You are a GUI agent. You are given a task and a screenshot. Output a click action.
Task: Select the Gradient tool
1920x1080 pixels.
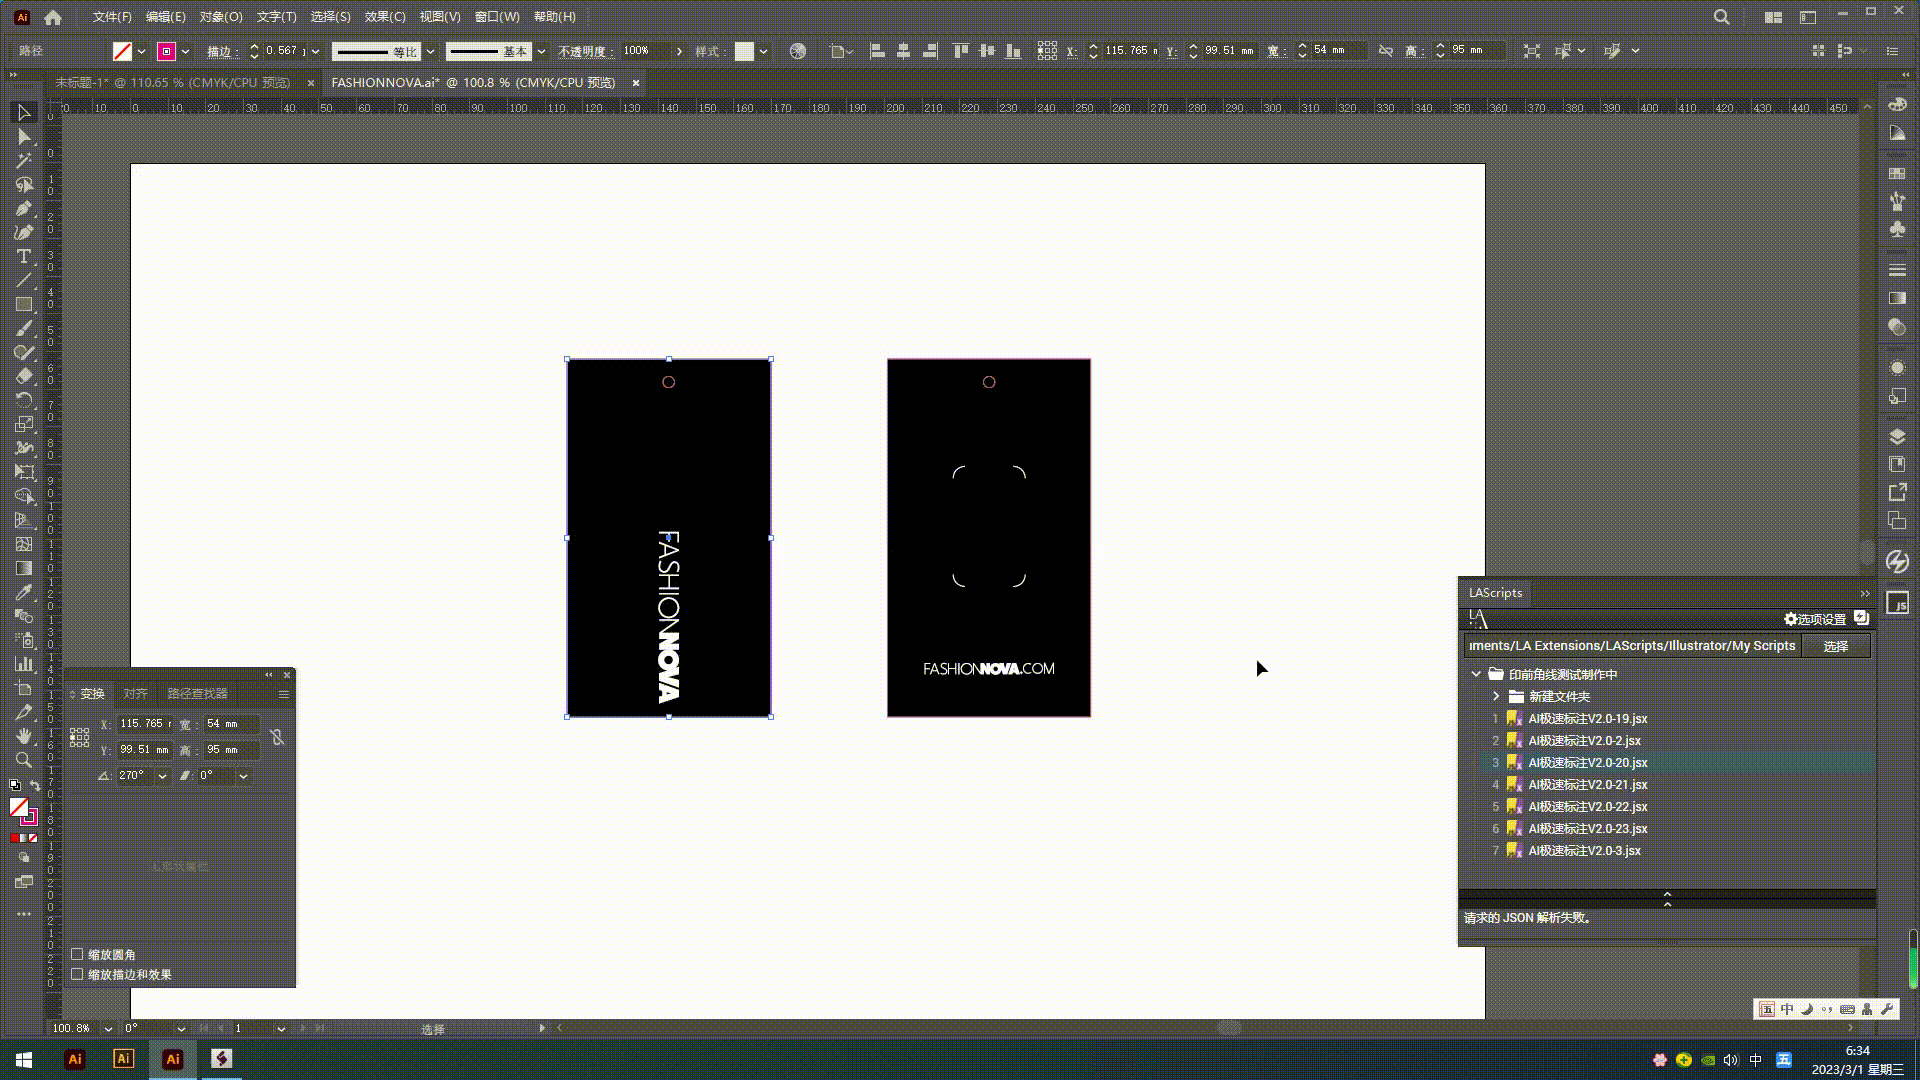coord(24,569)
